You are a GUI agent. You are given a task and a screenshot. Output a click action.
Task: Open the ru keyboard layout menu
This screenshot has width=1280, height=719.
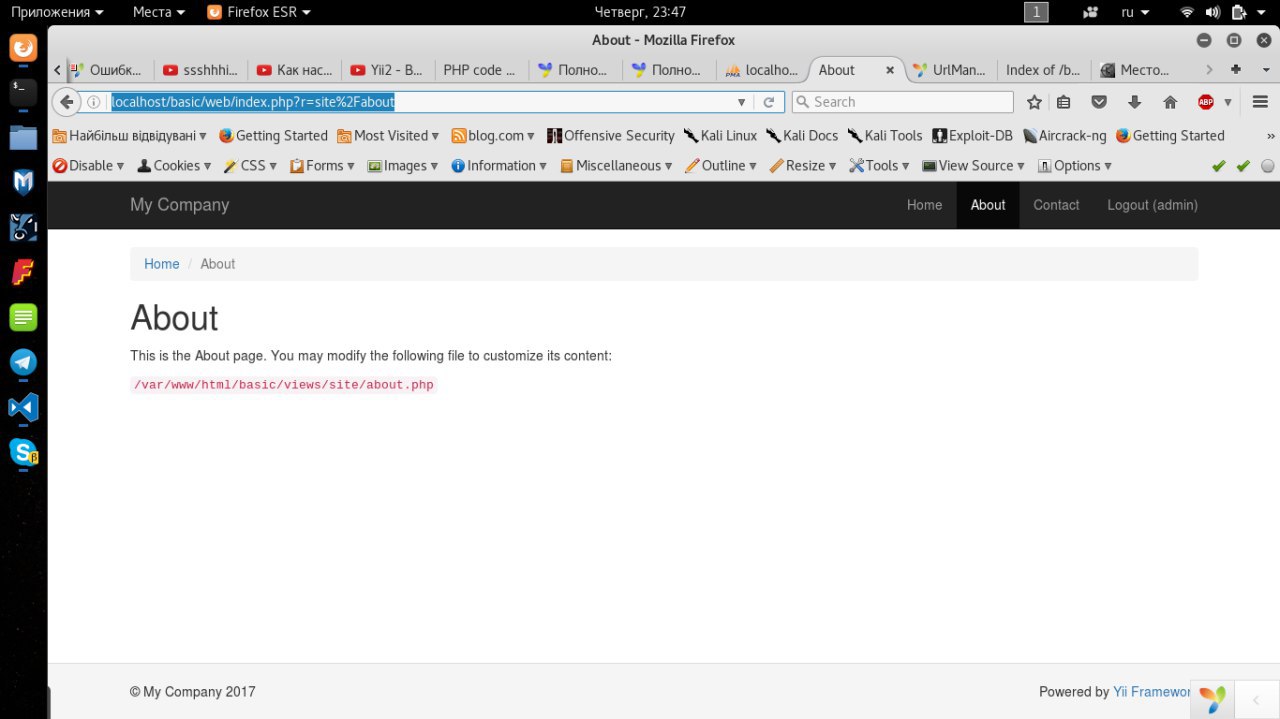tap(1135, 12)
